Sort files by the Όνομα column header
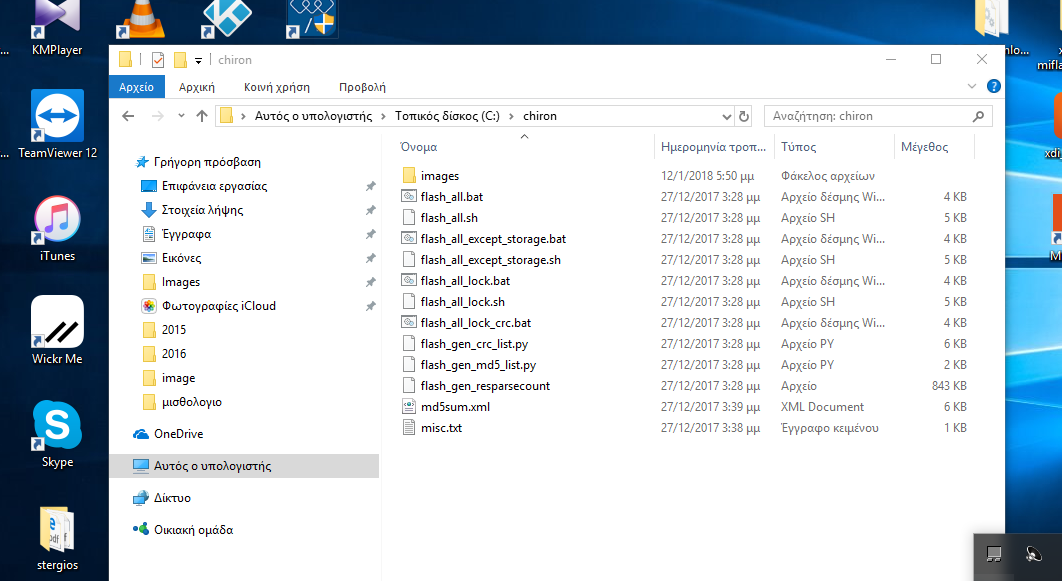The height and width of the screenshot is (581, 1062). tap(418, 146)
